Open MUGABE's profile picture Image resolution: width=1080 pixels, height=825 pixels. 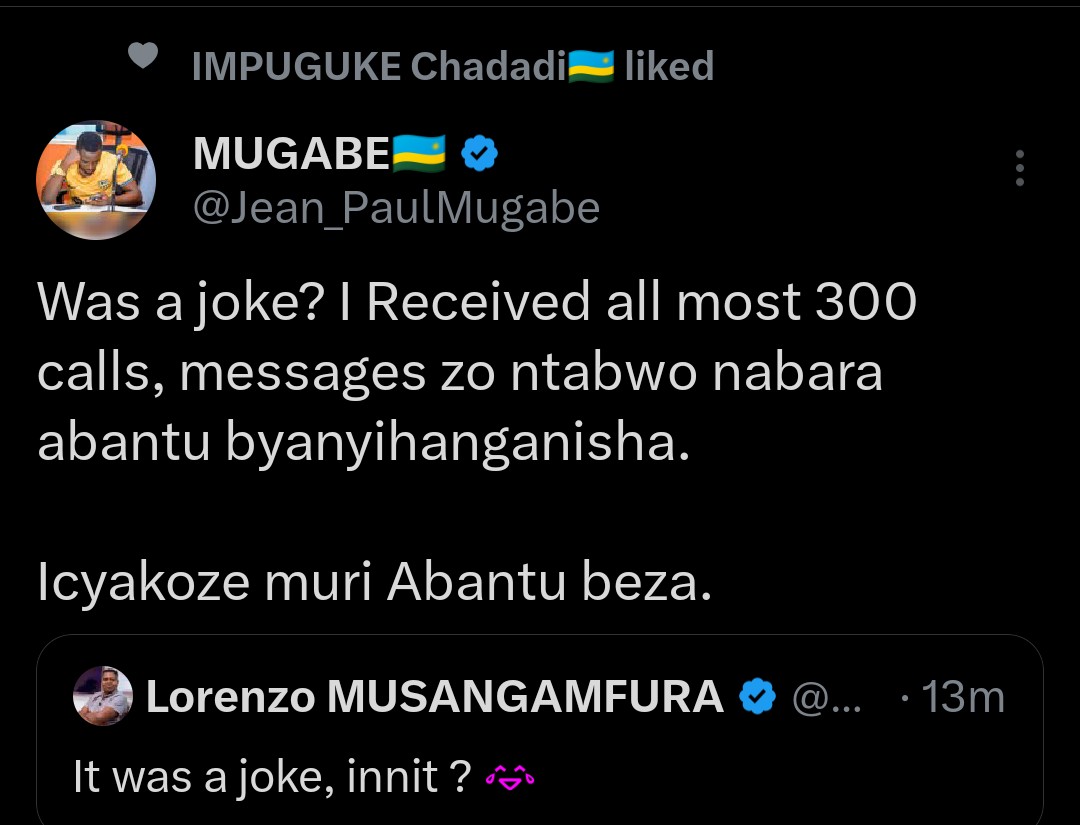[96, 181]
